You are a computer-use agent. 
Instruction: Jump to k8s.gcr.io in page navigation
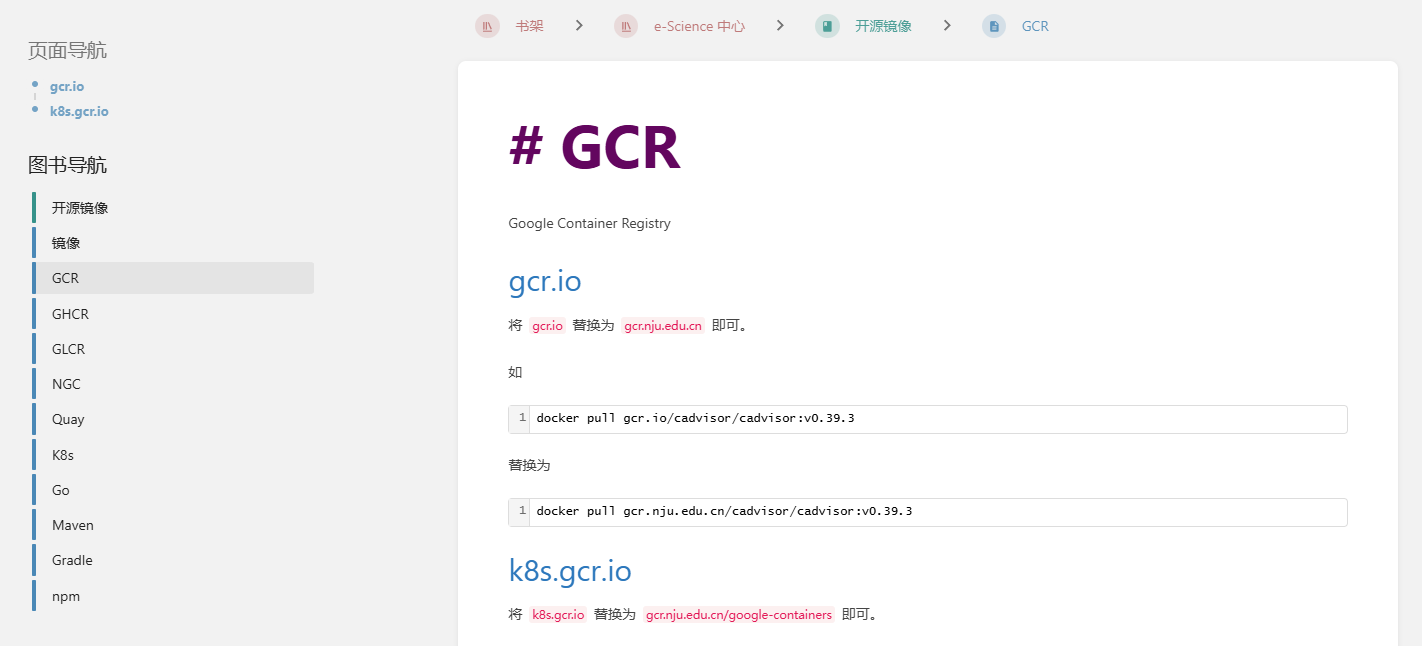point(79,112)
